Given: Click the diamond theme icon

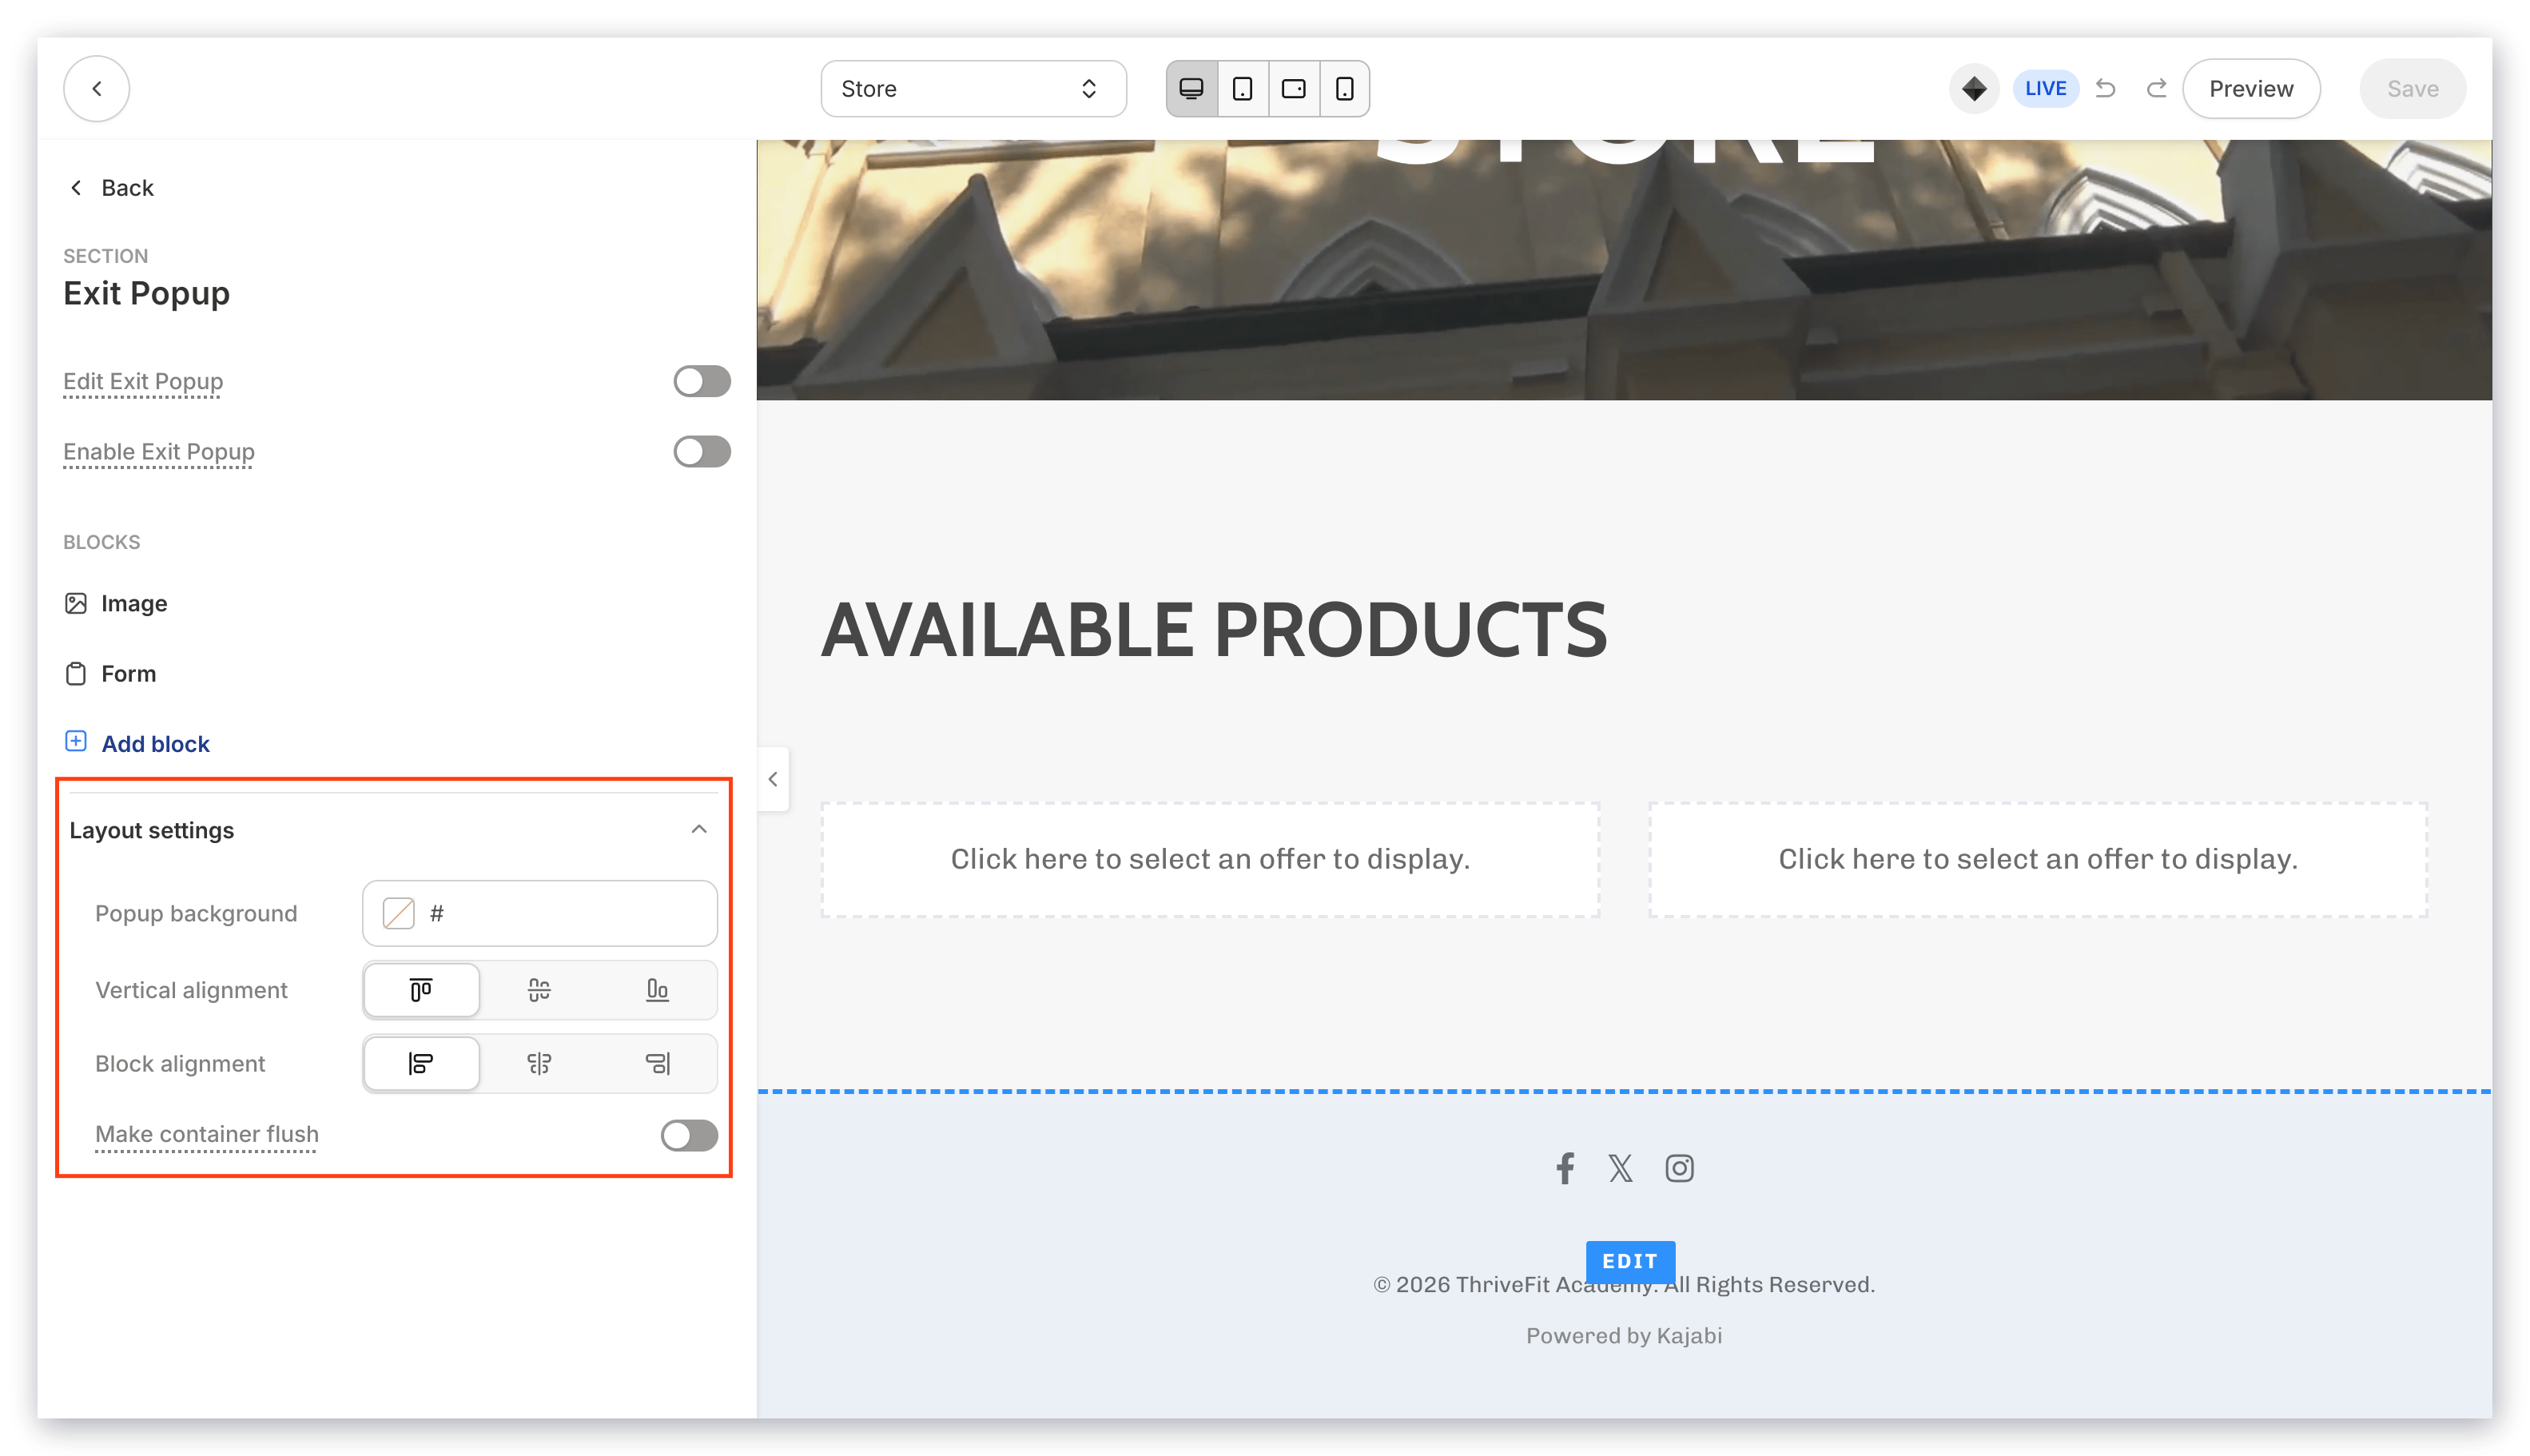Looking at the screenshot, I should tap(1973, 89).
